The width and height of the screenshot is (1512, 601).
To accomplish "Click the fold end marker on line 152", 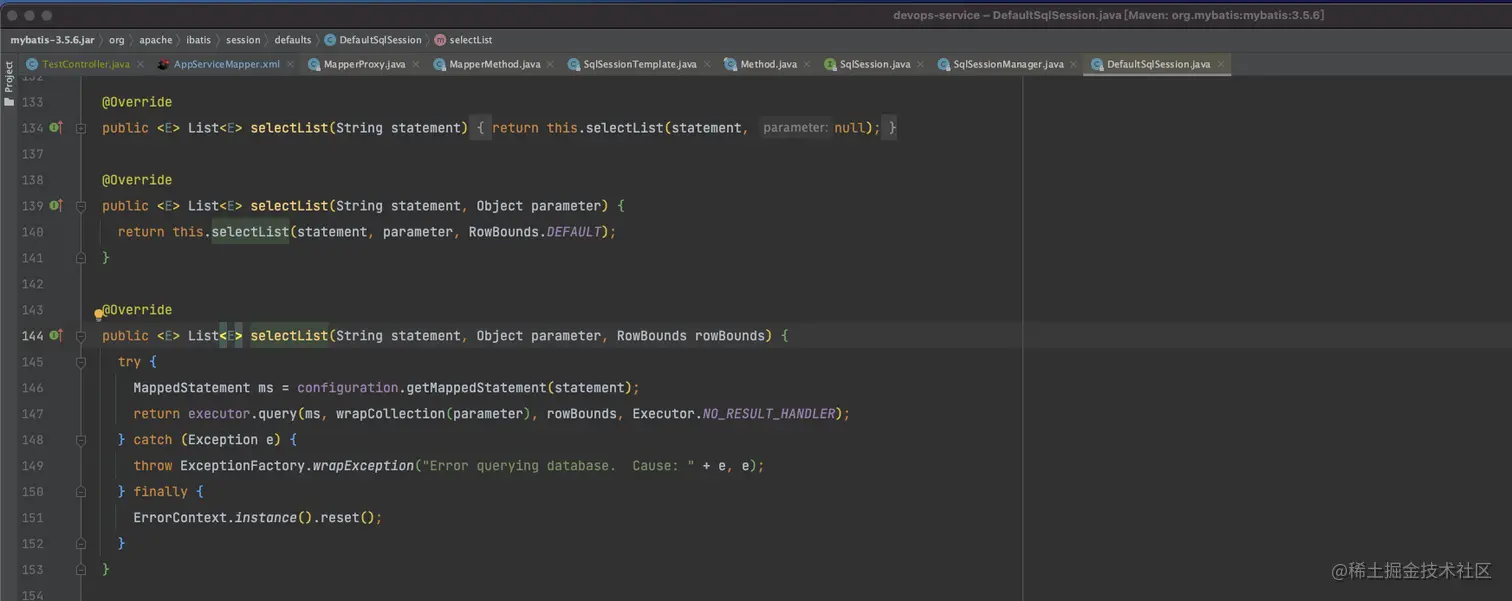I will (81, 544).
